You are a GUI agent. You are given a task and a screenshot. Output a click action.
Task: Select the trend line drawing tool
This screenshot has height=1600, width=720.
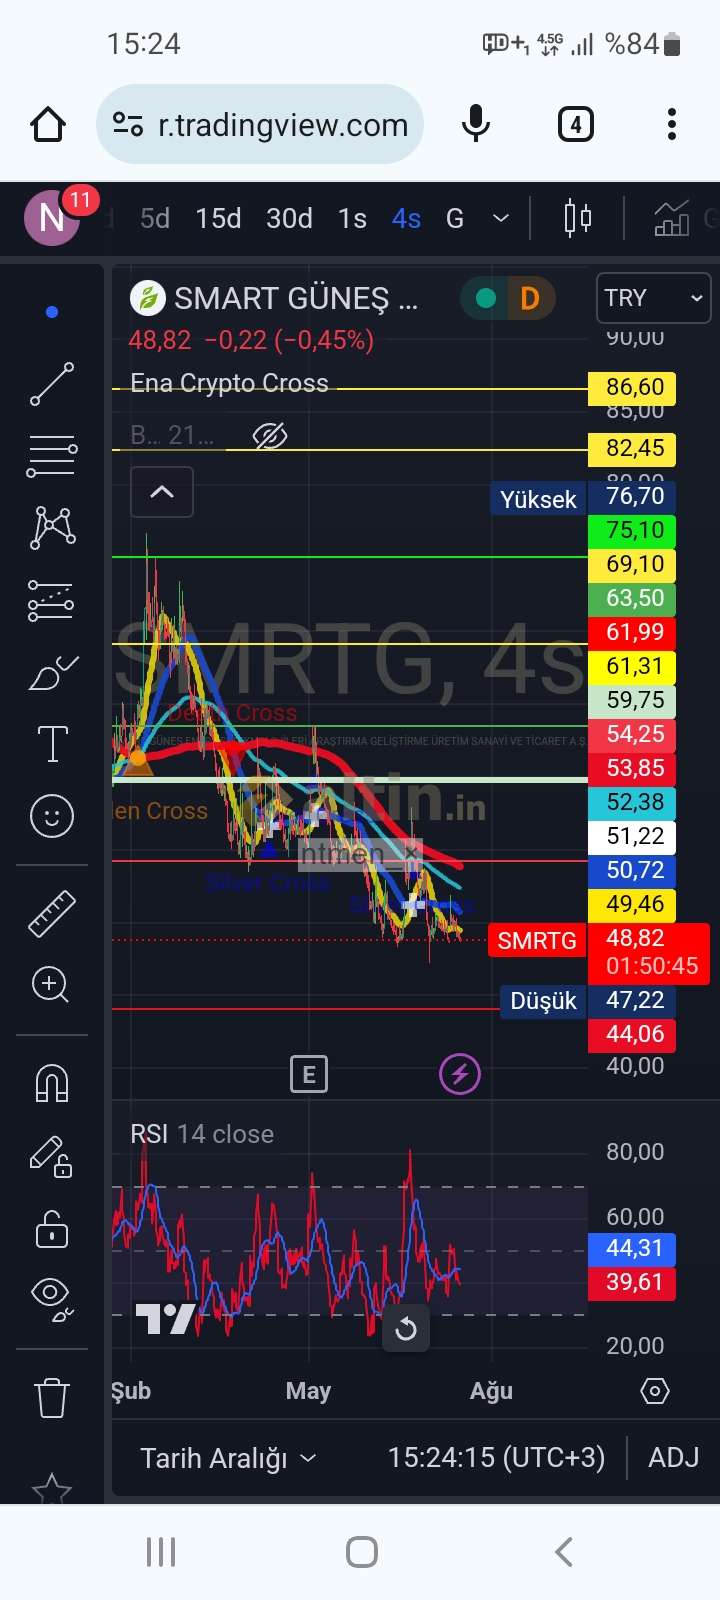point(52,384)
